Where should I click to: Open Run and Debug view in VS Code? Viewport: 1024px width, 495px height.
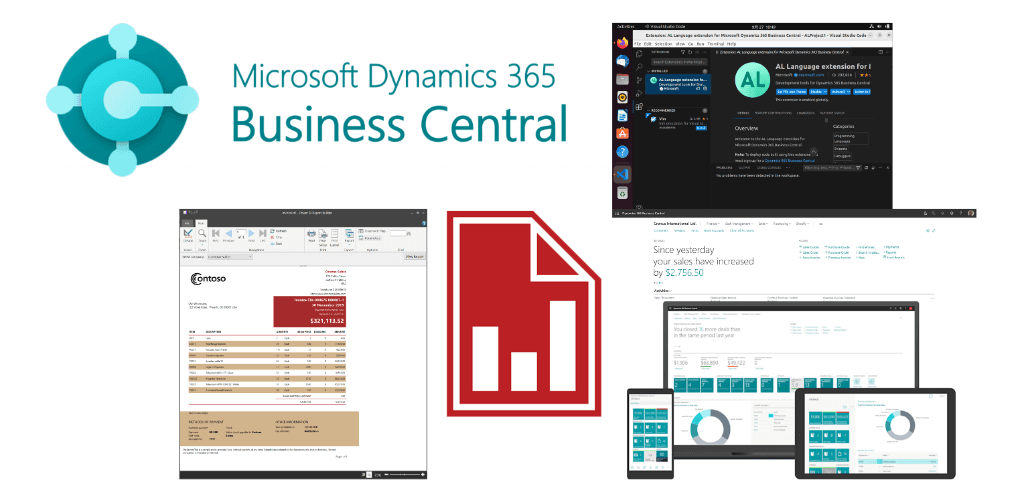pos(639,93)
